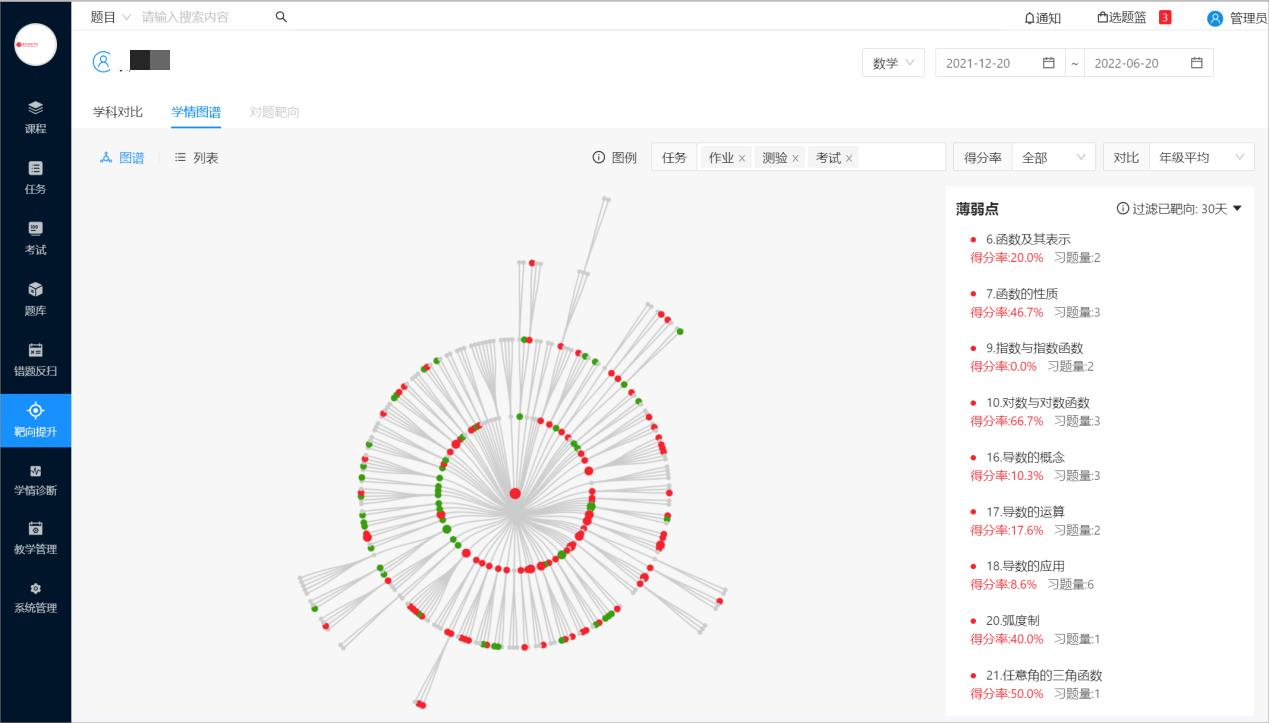Switch to 列表 list view
This screenshot has width=1269, height=723.
click(196, 158)
